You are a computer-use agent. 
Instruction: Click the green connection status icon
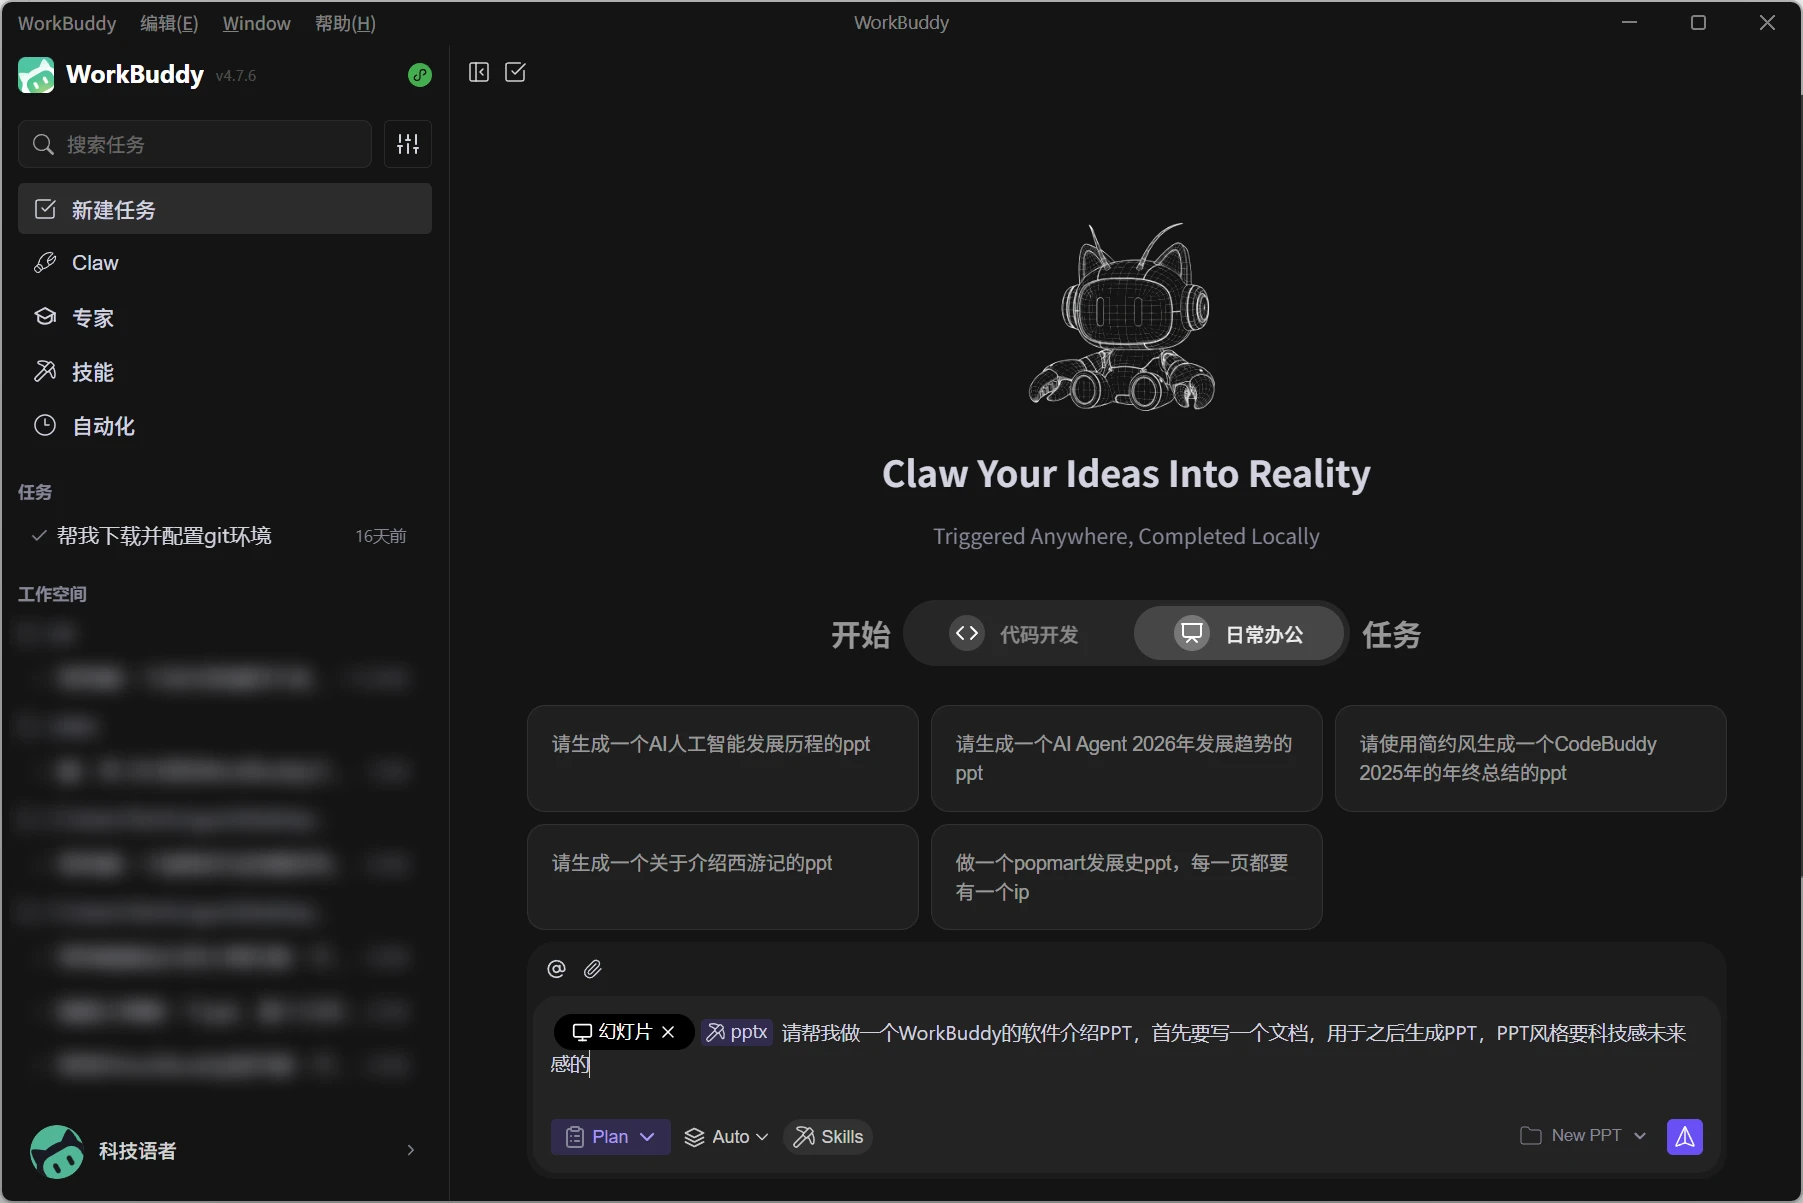coord(420,75)
